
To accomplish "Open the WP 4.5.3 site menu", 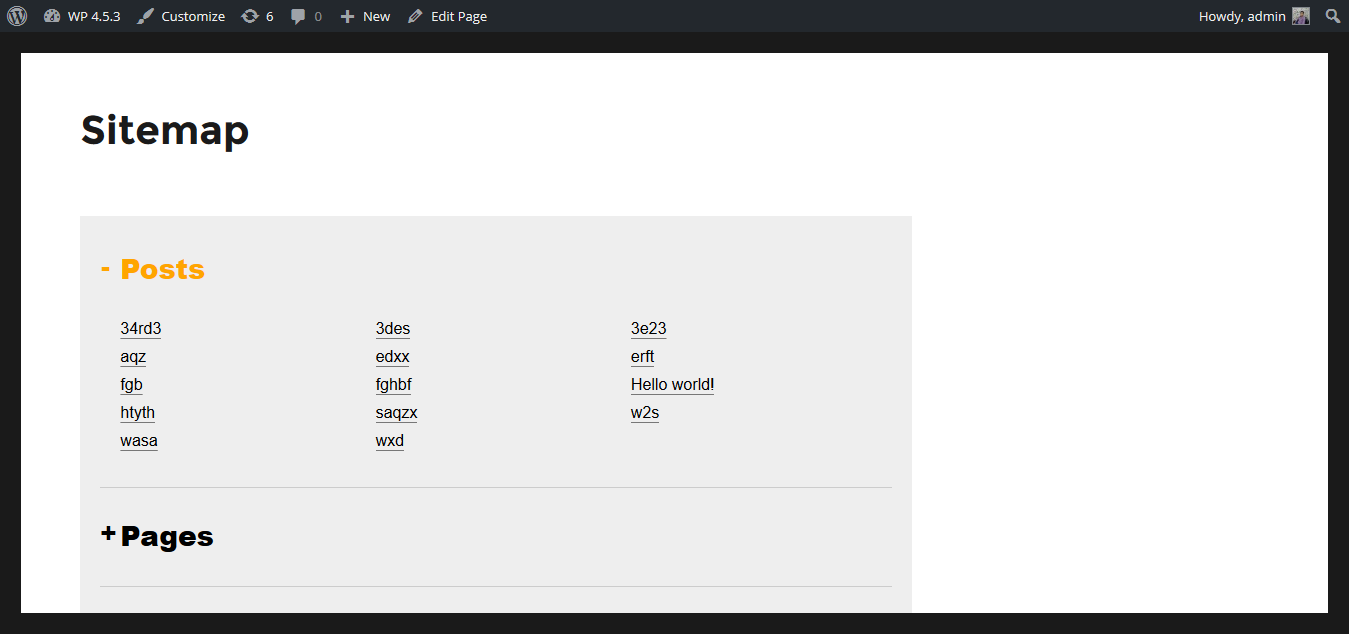I will (x=94, y=16).
